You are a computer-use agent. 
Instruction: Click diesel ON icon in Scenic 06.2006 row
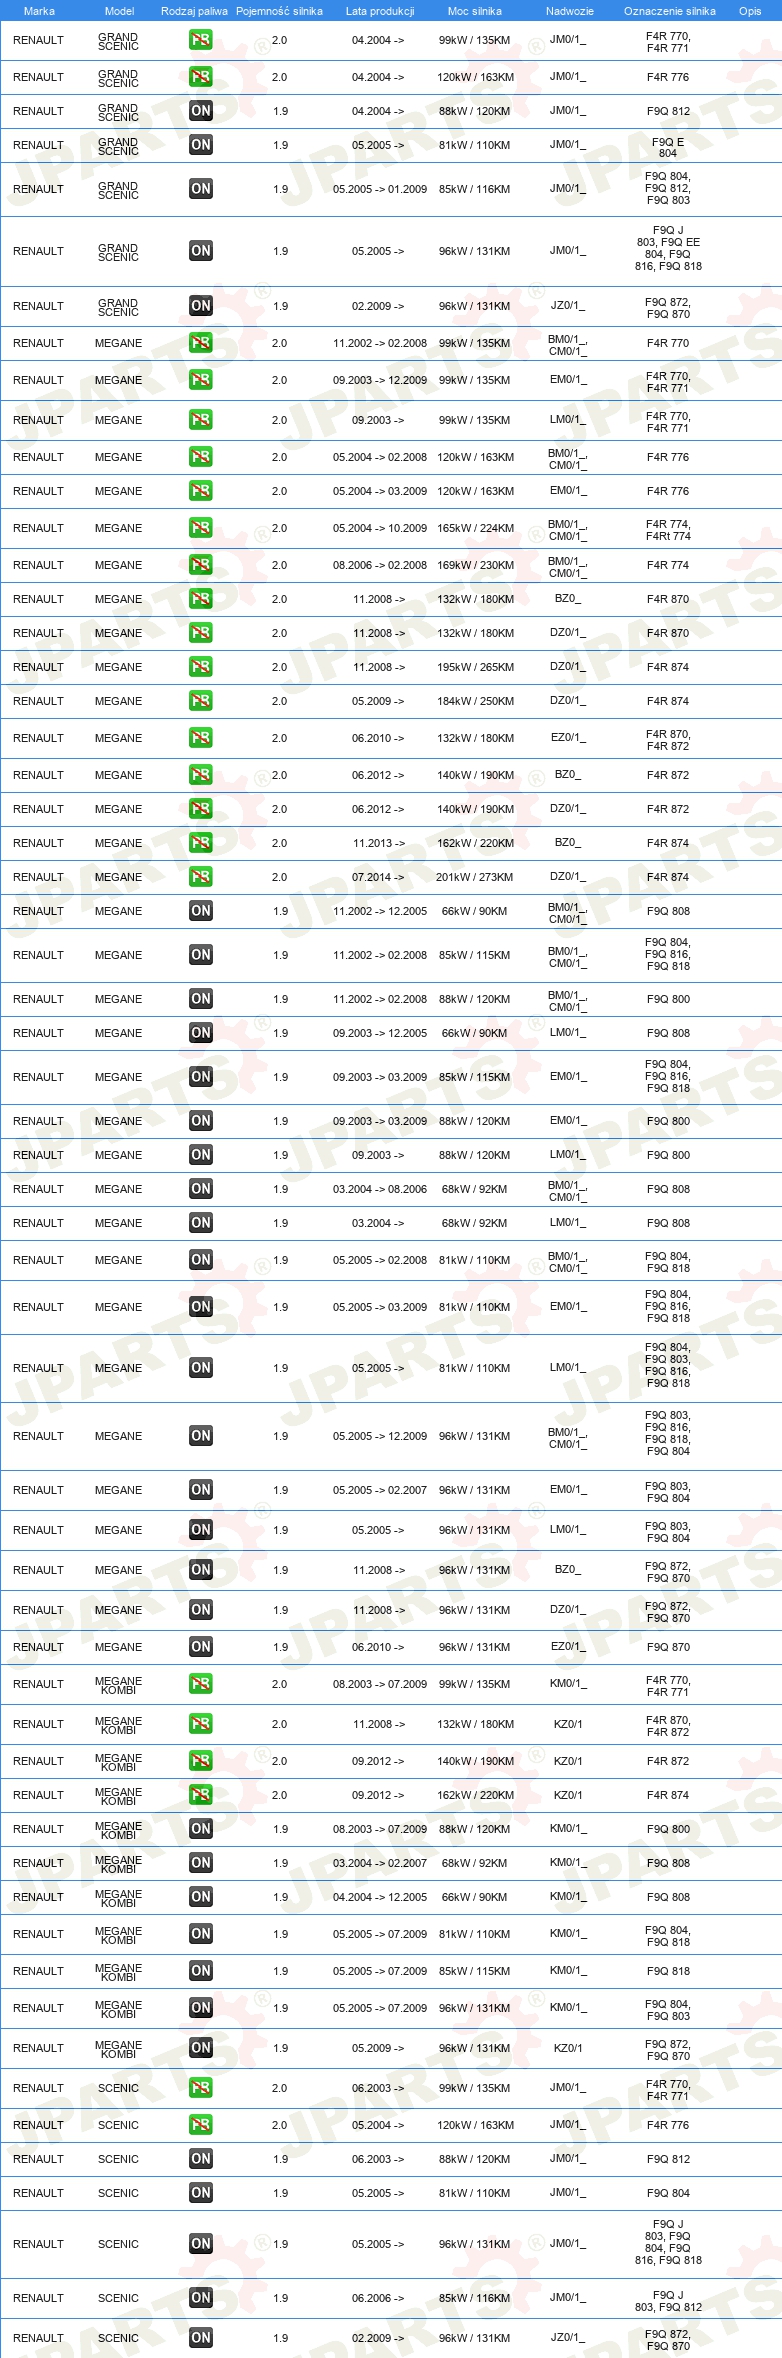(x=201, y=2298)
